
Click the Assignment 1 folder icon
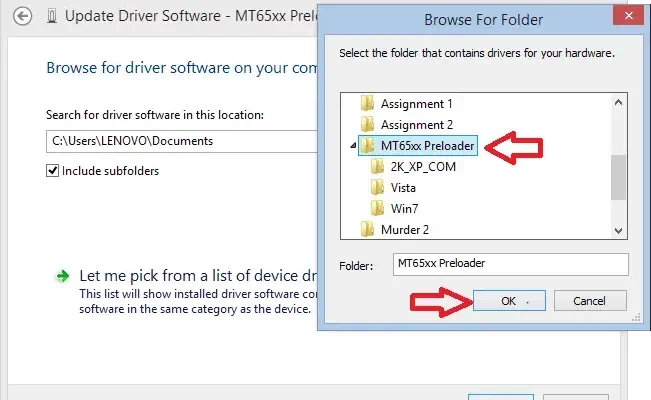pyautogui.click(x=367, y=103)
